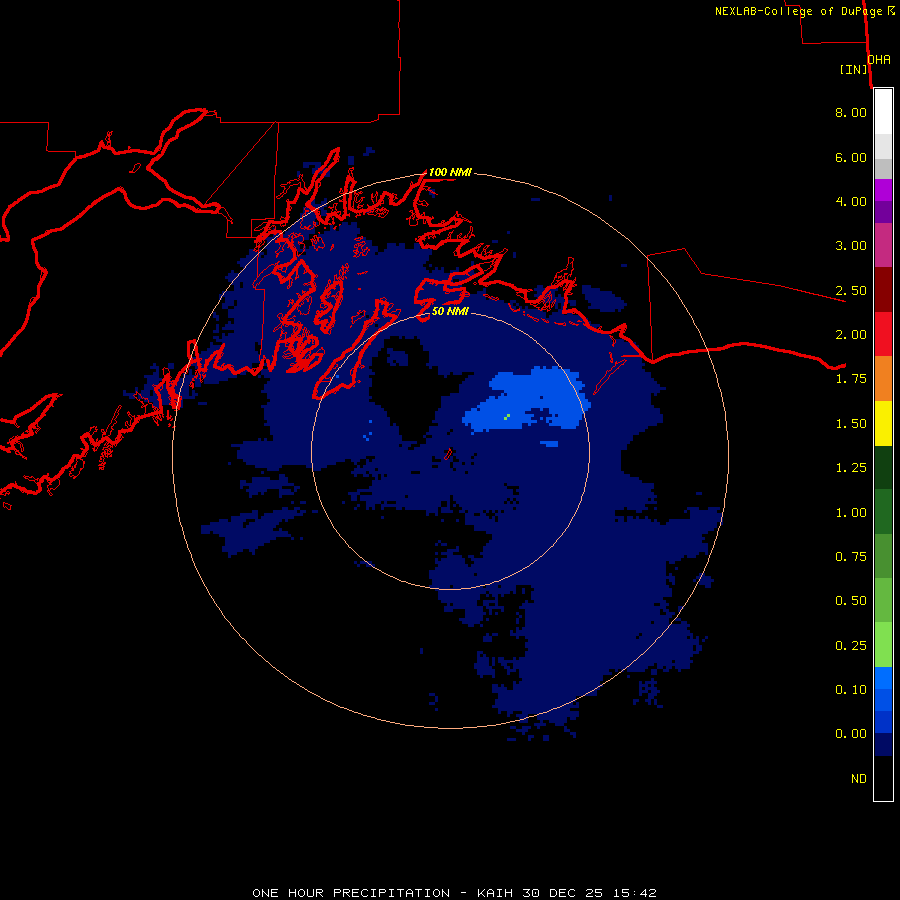Image resolution: width=900 pixels, height=900 pixels.
Task: Click the 0.25 legend value
Action: coord(851,646)
